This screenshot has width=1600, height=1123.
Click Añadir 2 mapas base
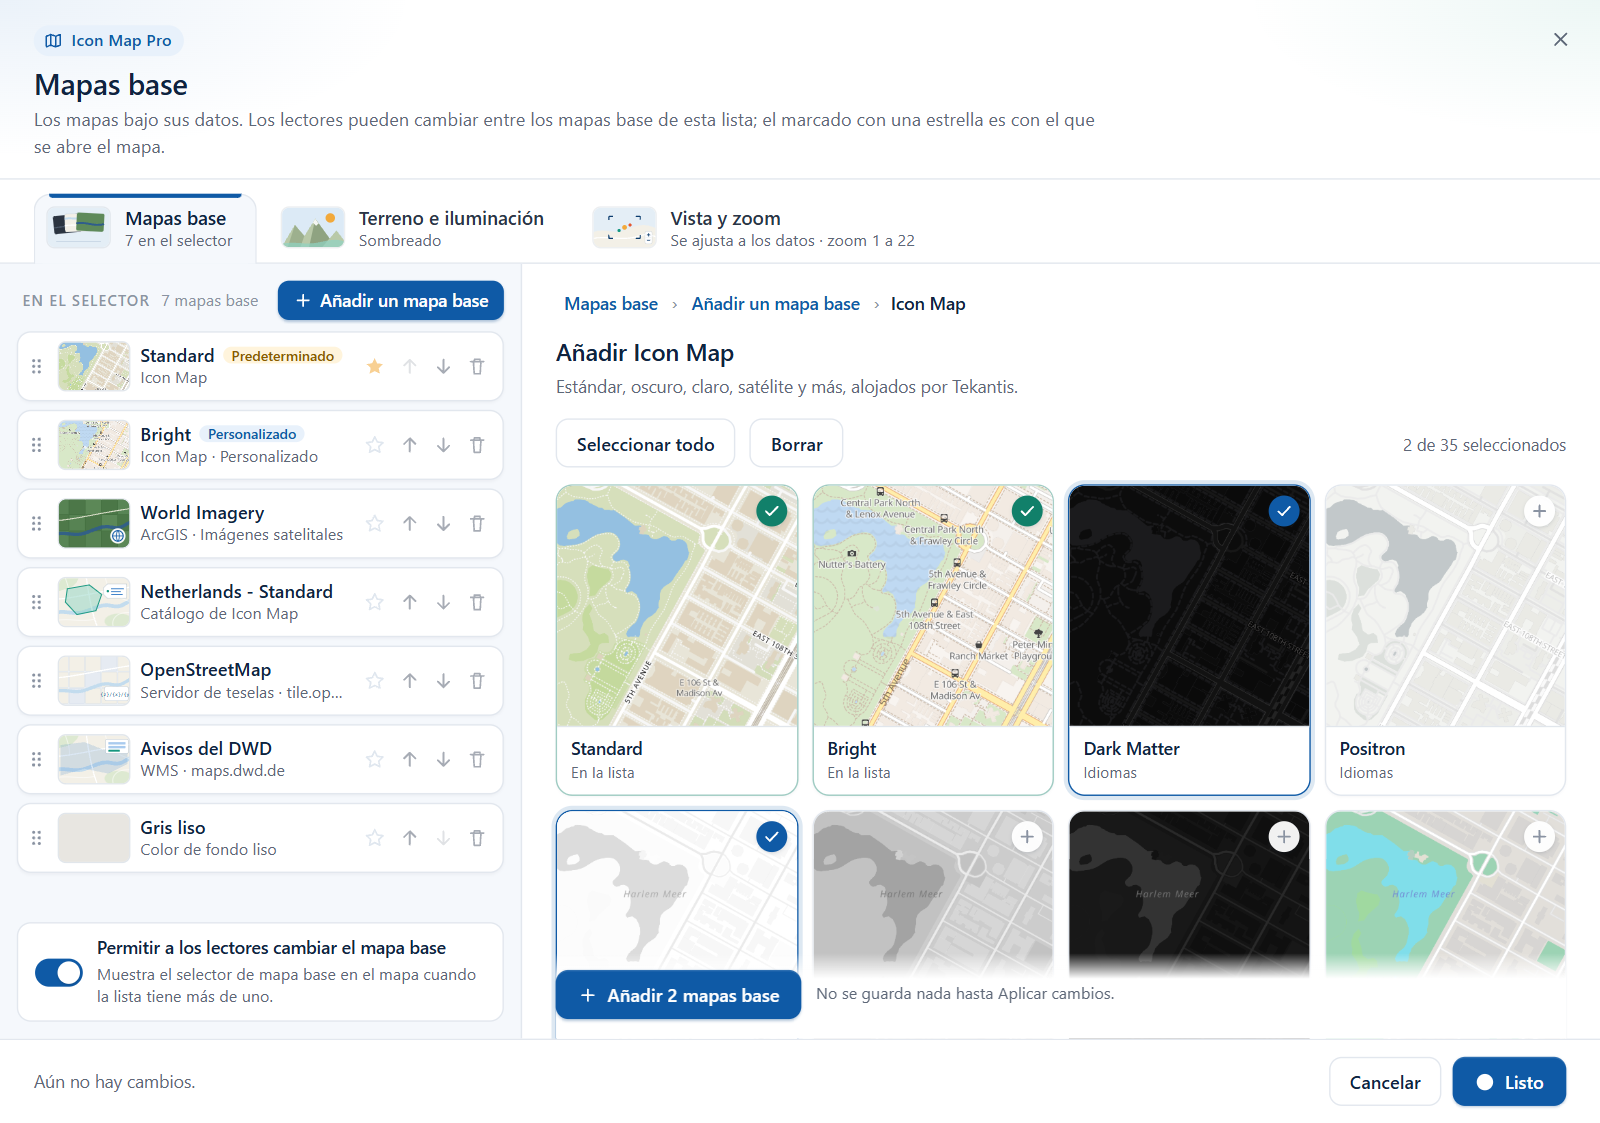pyautogui.click(x=679, y=995)
